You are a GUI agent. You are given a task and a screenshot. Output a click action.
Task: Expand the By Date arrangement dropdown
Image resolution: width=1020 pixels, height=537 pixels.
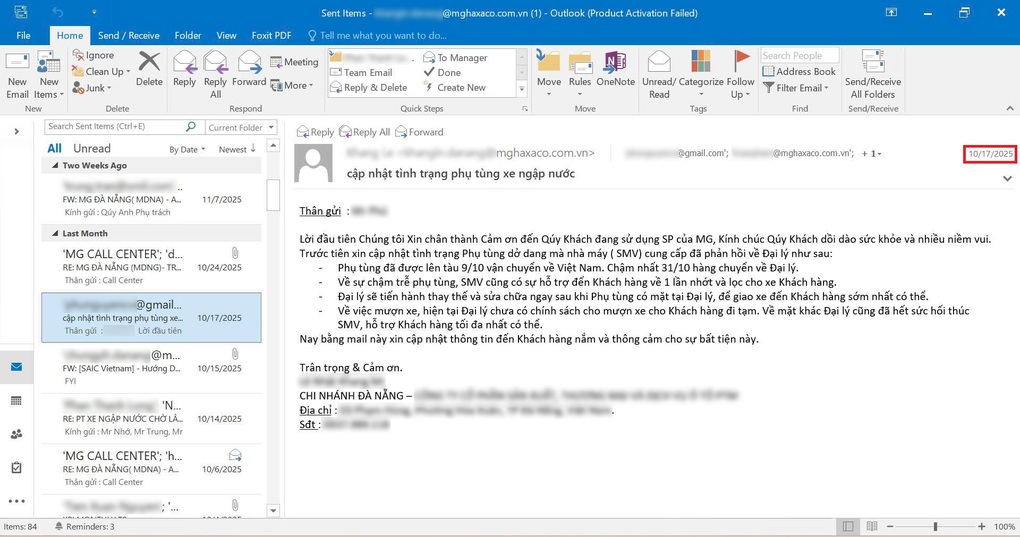[187, 149]
